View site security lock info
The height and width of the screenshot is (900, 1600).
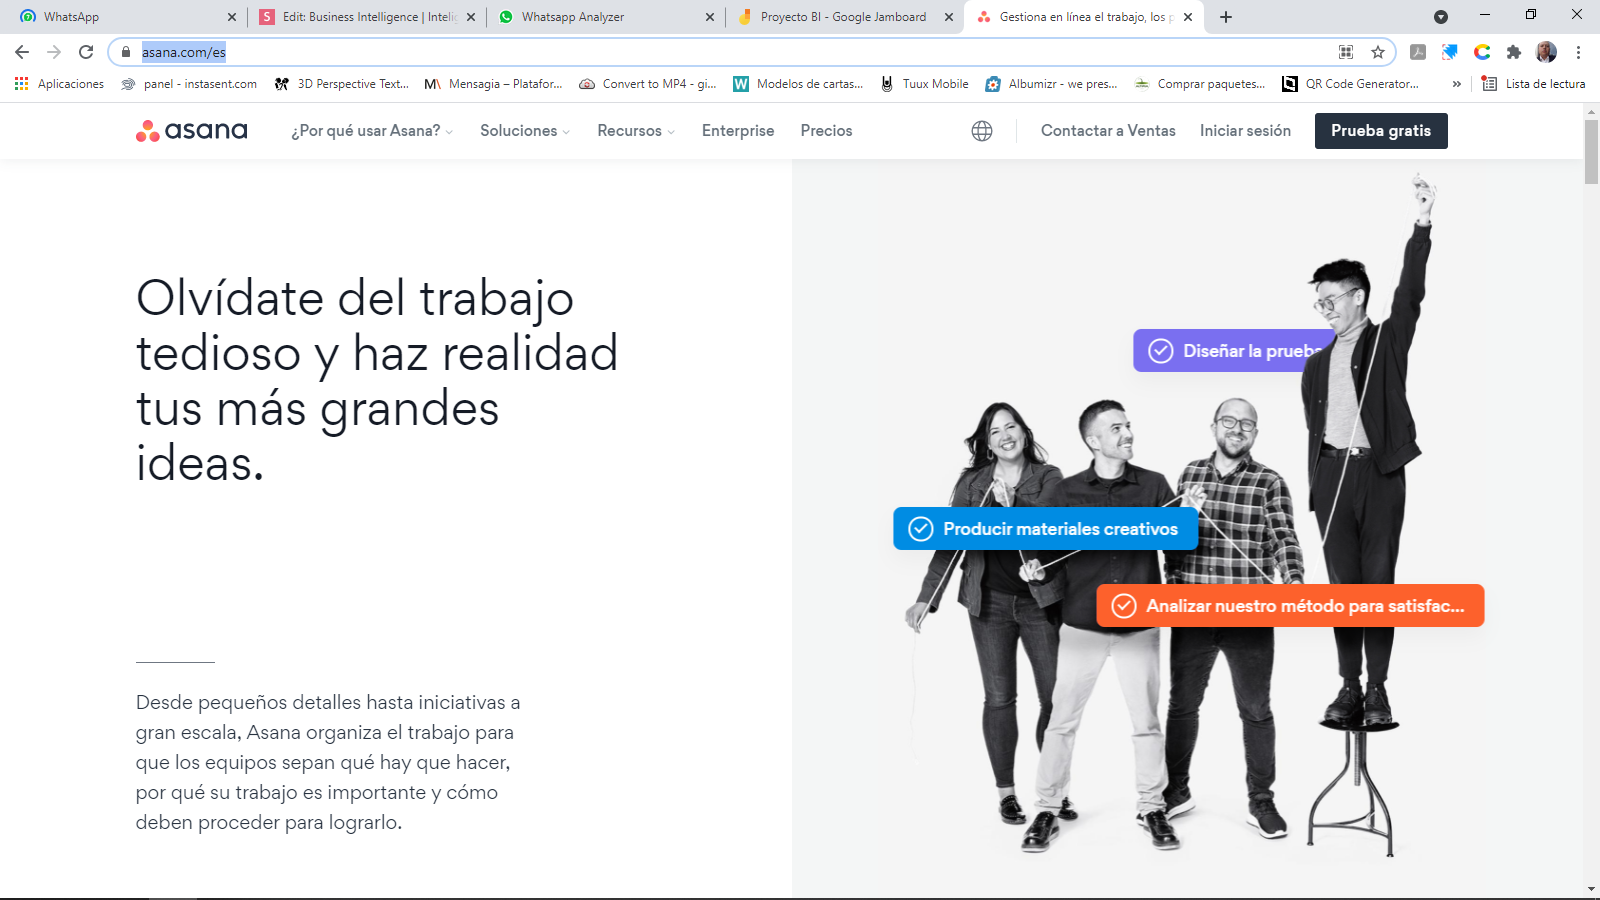126,52
